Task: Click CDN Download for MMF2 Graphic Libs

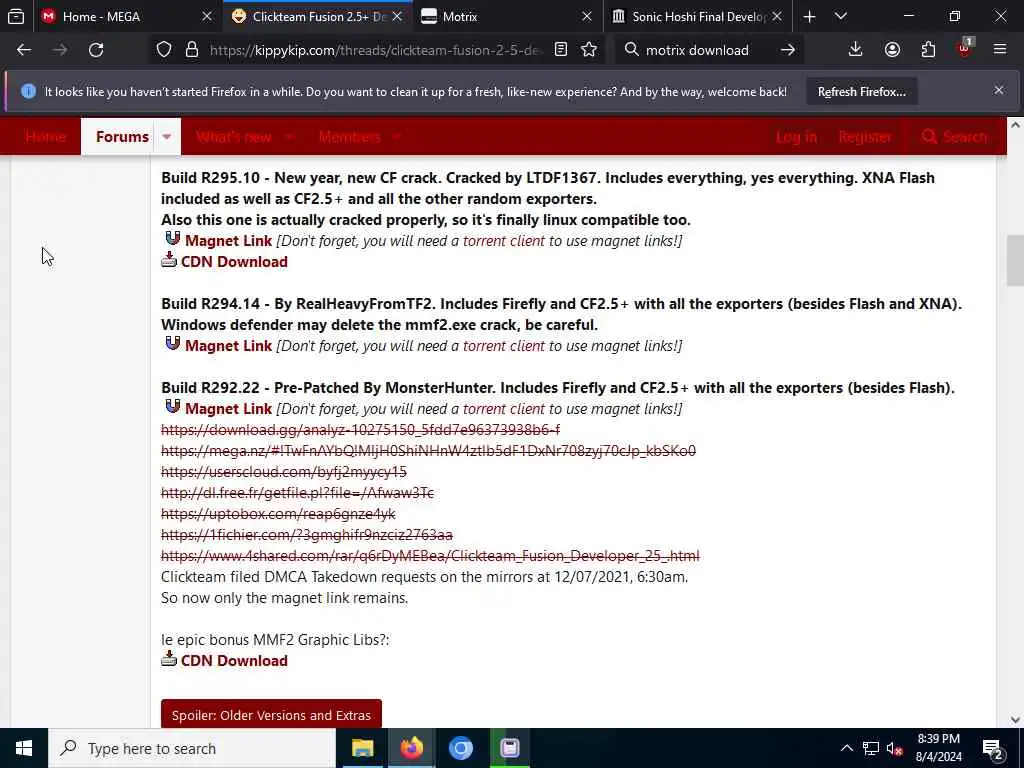Action: (x=234, y=660)
